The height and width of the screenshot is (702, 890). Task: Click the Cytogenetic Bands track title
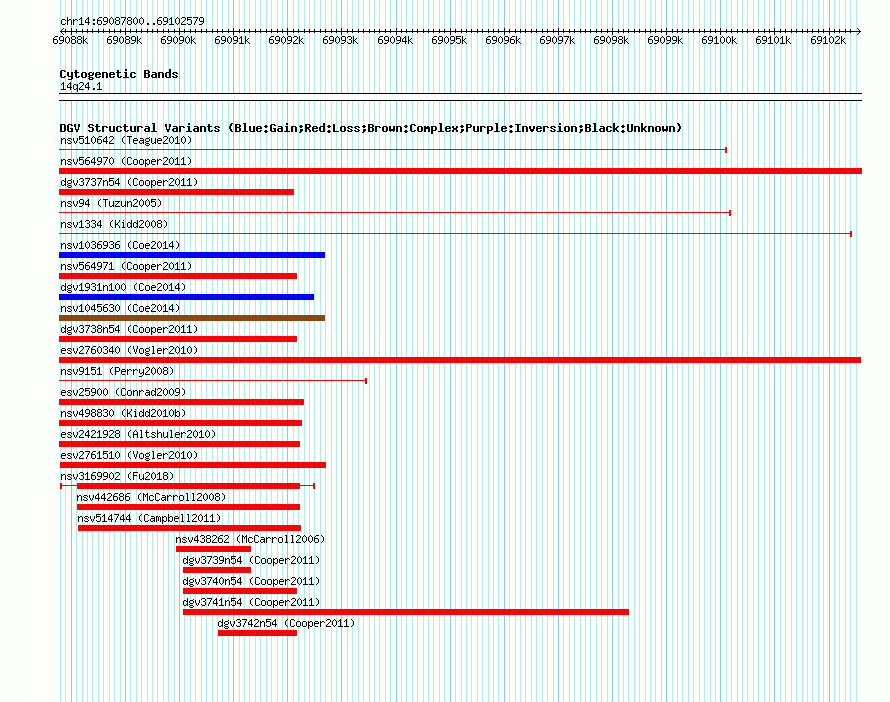pyautogui.click(x=119, y=74)
